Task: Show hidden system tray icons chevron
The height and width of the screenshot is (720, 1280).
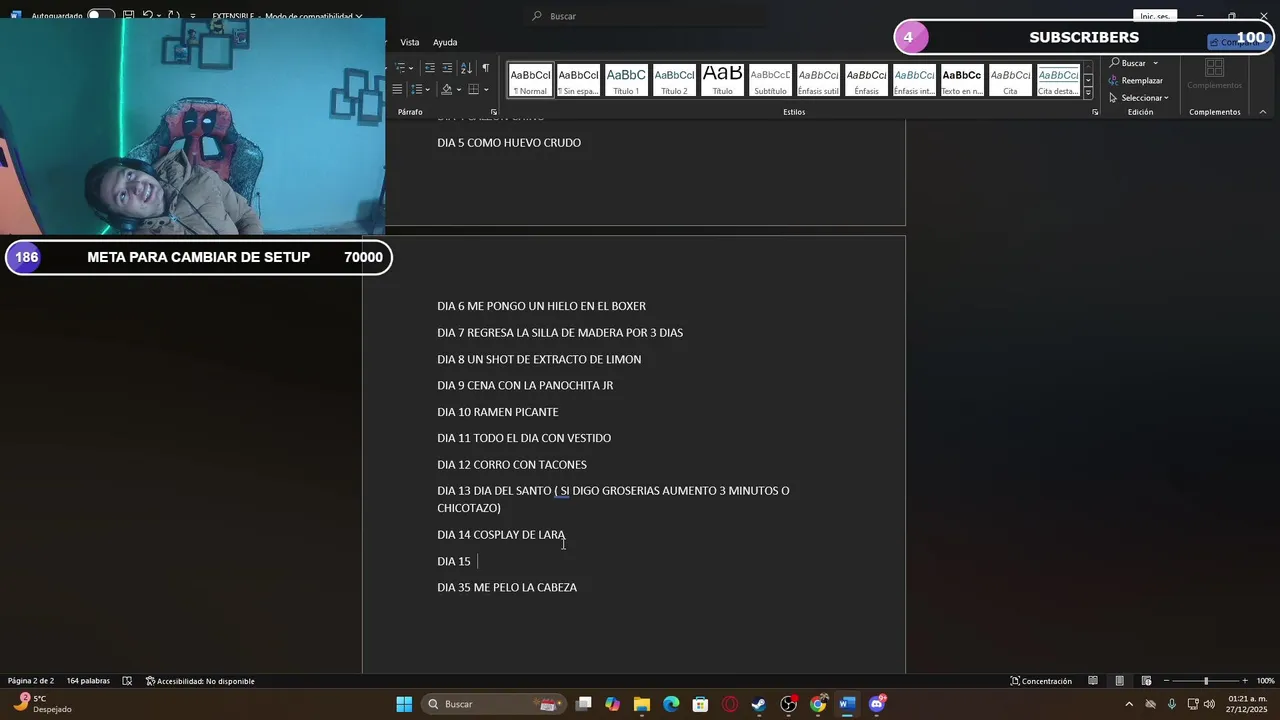Action: 1129,704
